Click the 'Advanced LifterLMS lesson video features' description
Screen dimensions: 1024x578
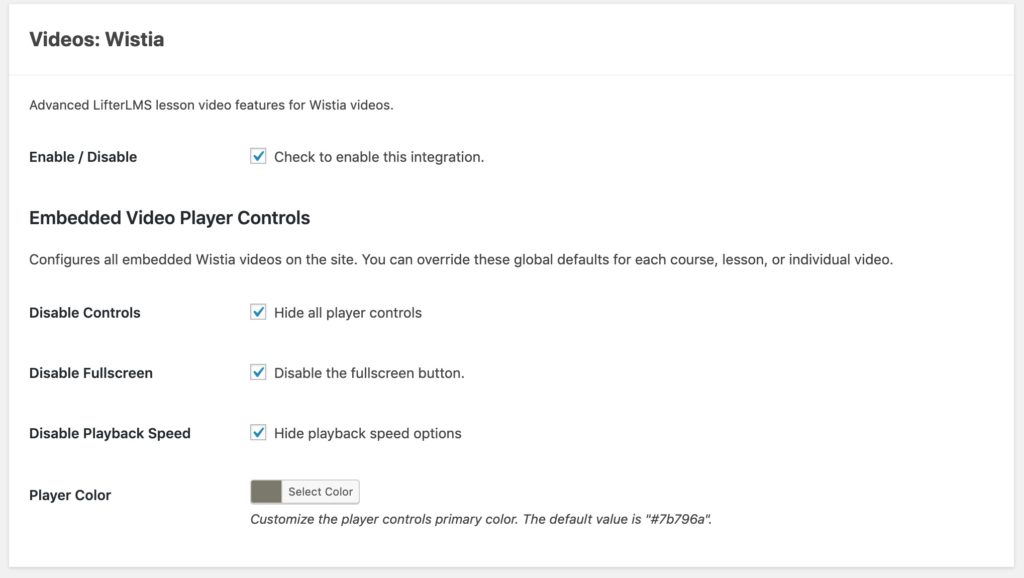[x=211, y=105]
